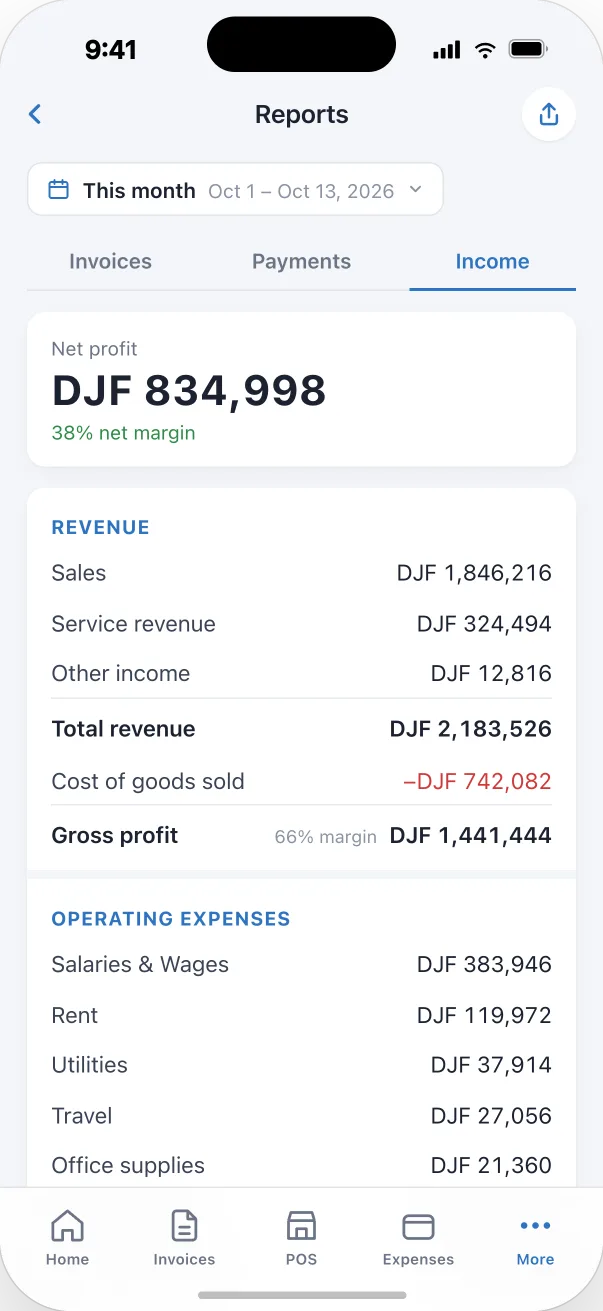Go back using the left chevron
Viewport: 603px width, 1311px height.
pos(35,114)
